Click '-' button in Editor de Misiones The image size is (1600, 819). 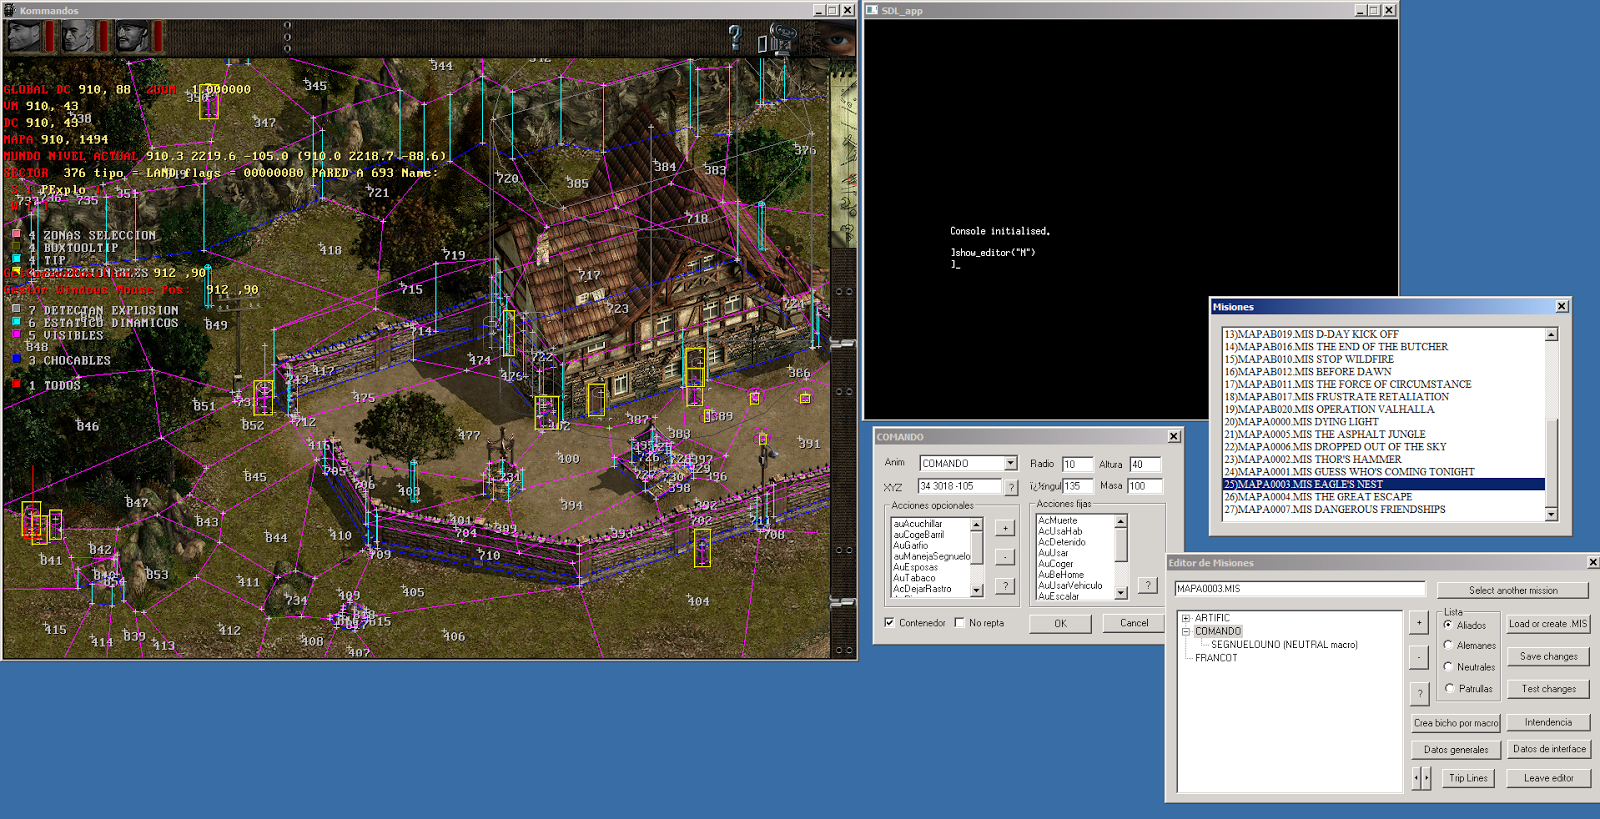click(1419, 658)
